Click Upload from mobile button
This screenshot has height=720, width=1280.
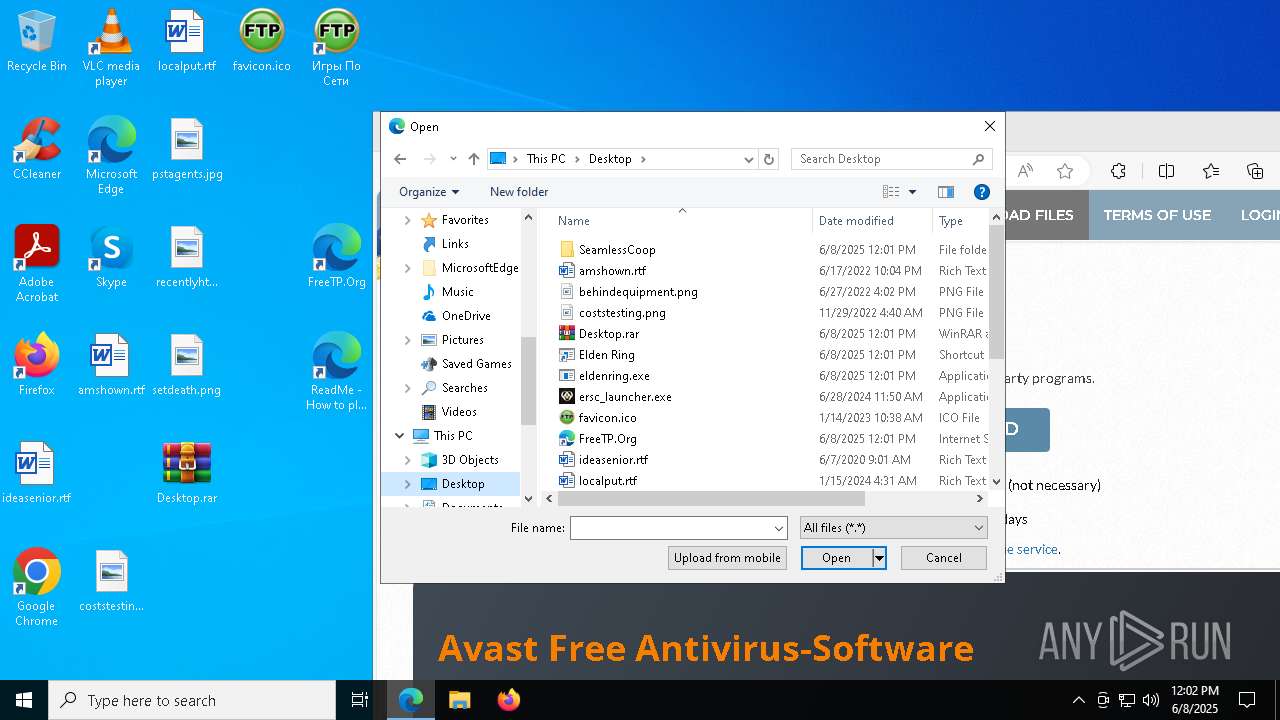tap(727, 558)
